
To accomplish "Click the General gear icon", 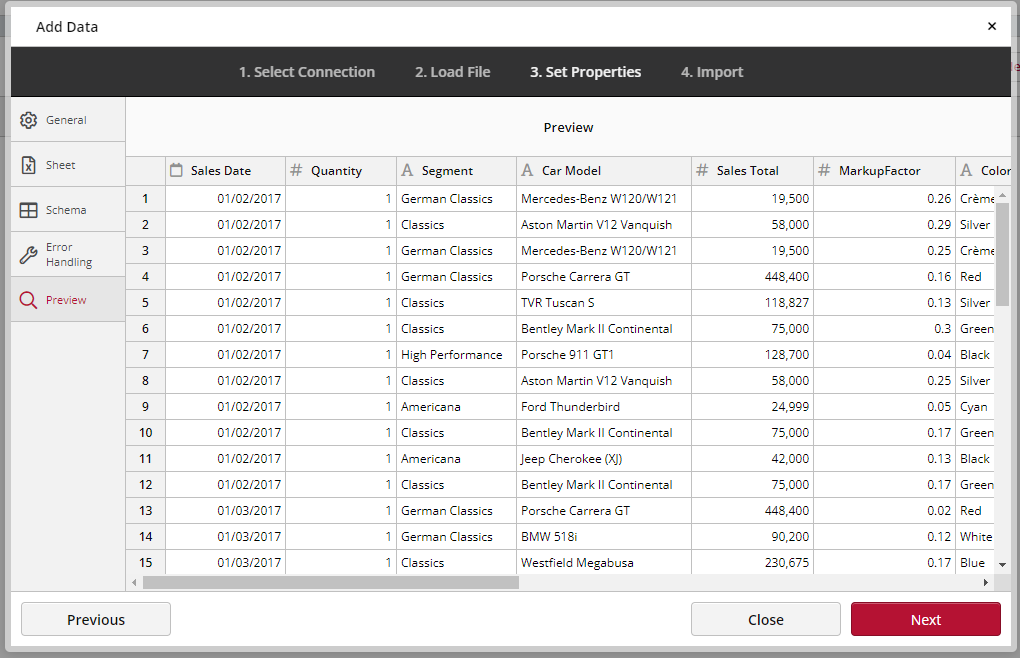I will pos(29,120).
